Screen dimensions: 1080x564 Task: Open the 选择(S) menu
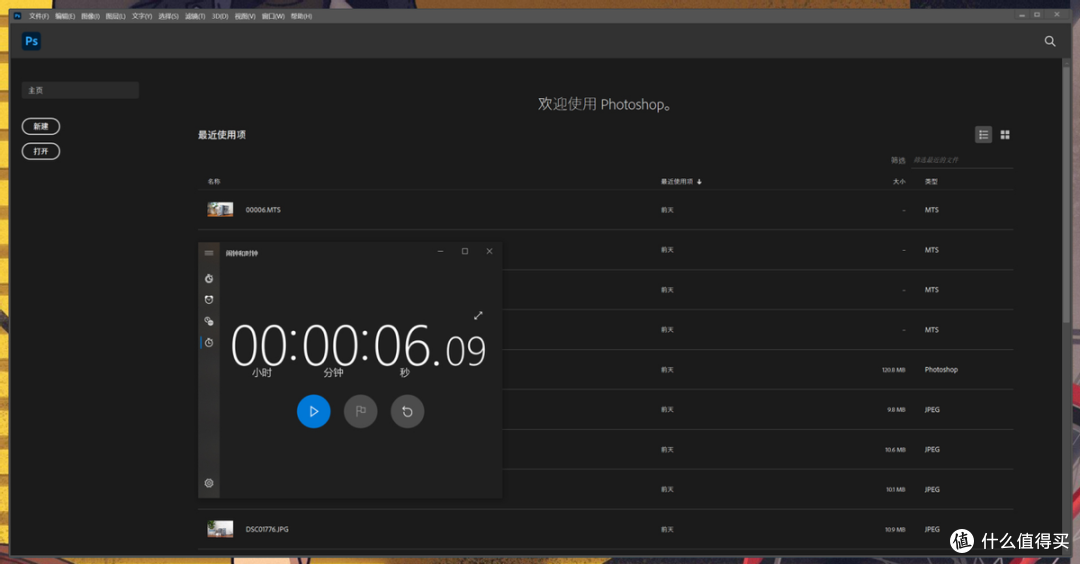point(168,16)
